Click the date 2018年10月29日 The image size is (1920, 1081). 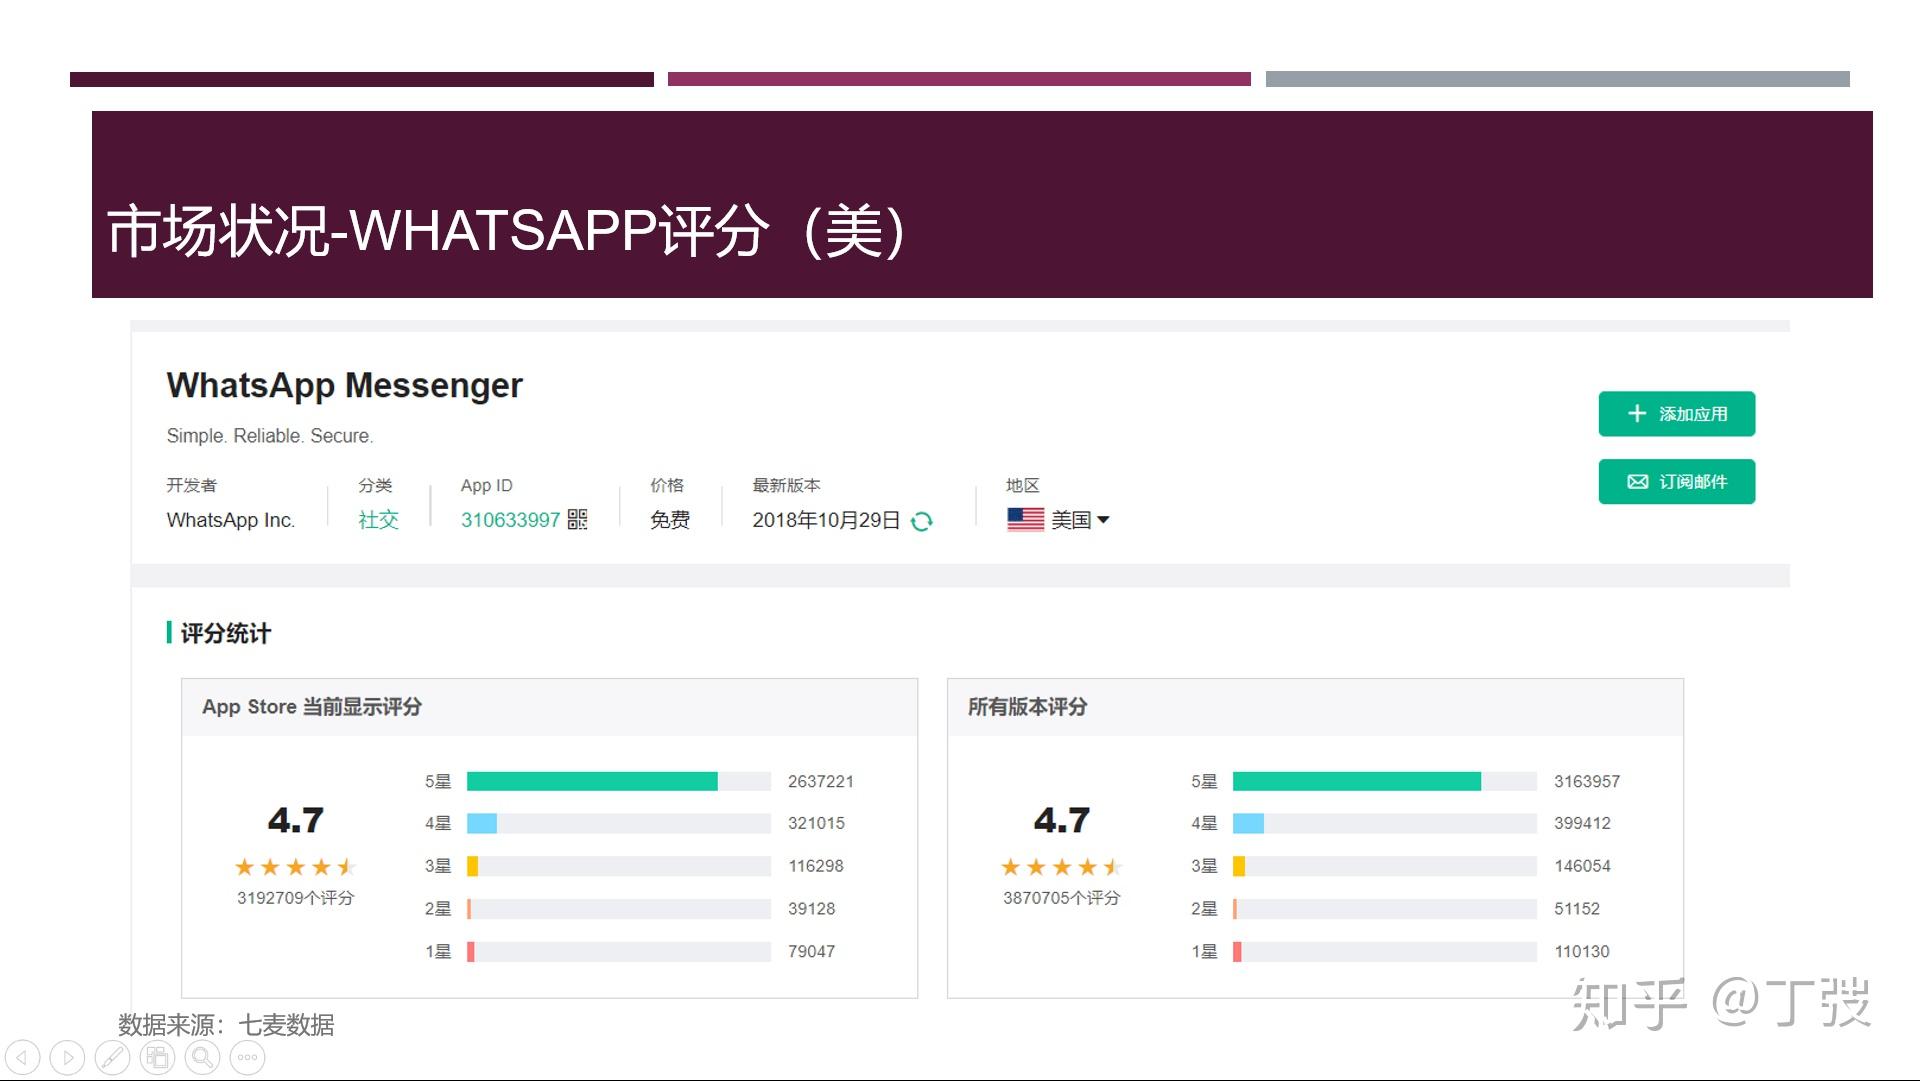pyautogui.click(x=826, y=520)
